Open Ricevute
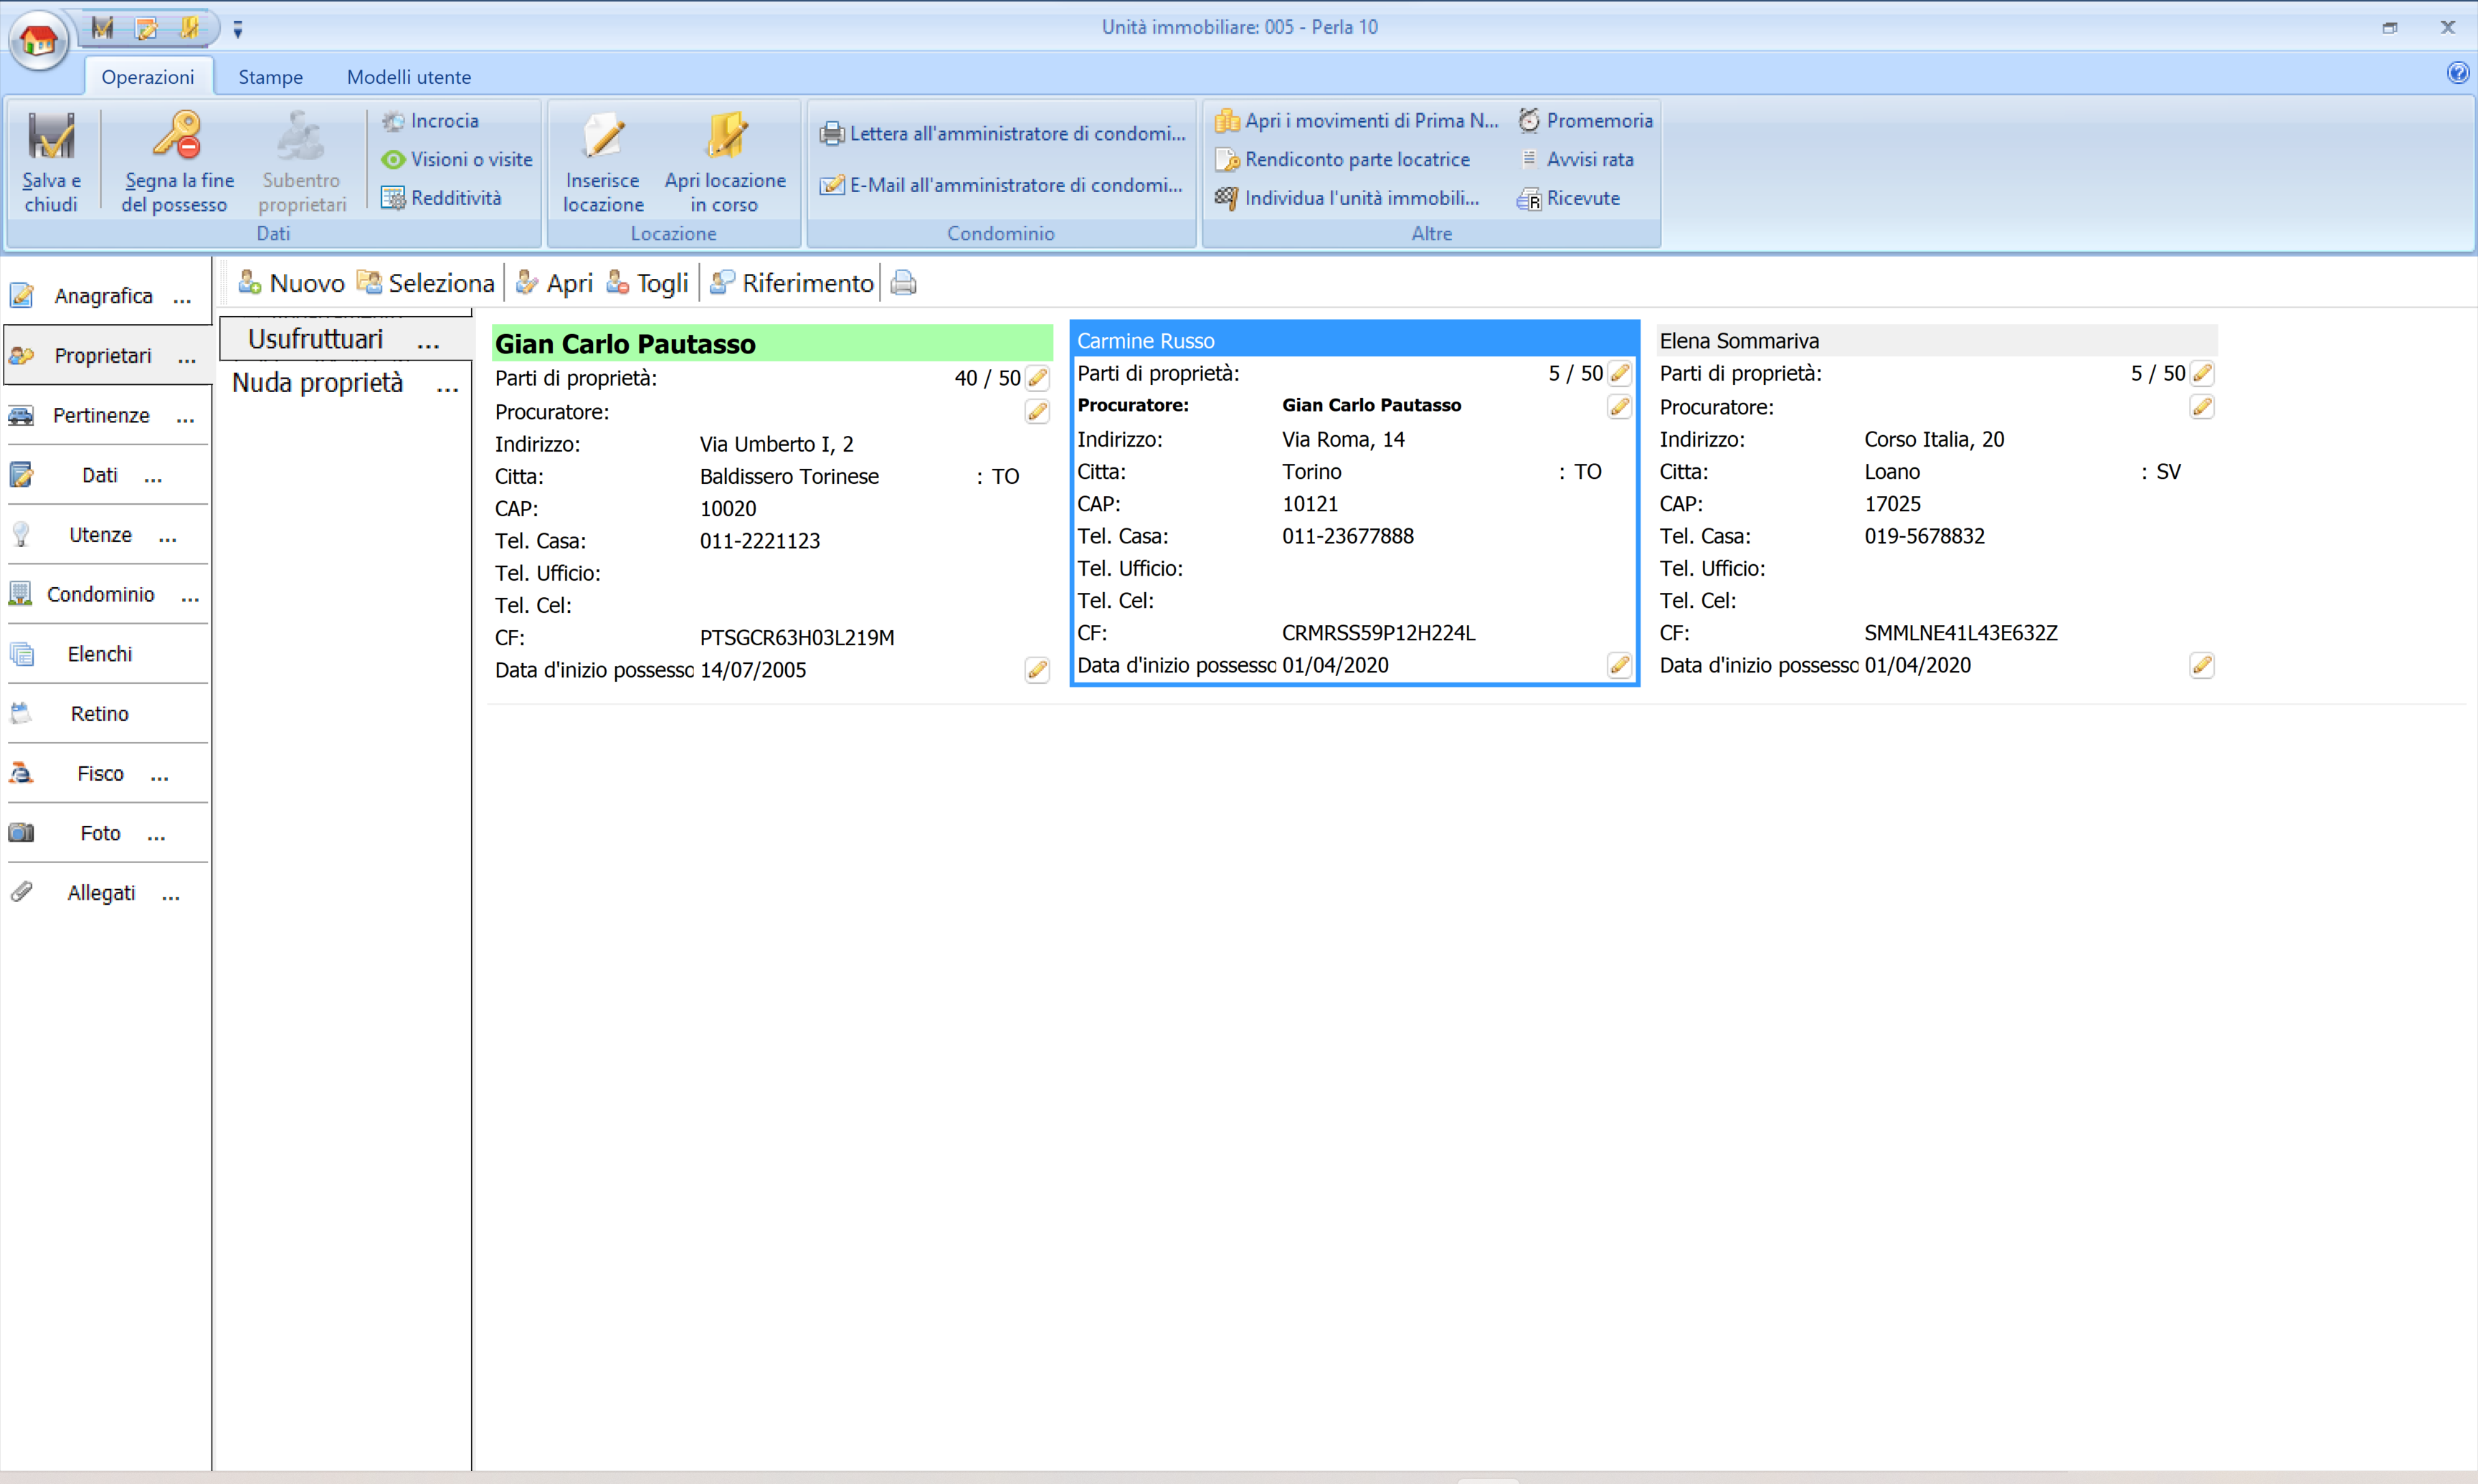 1569,198
